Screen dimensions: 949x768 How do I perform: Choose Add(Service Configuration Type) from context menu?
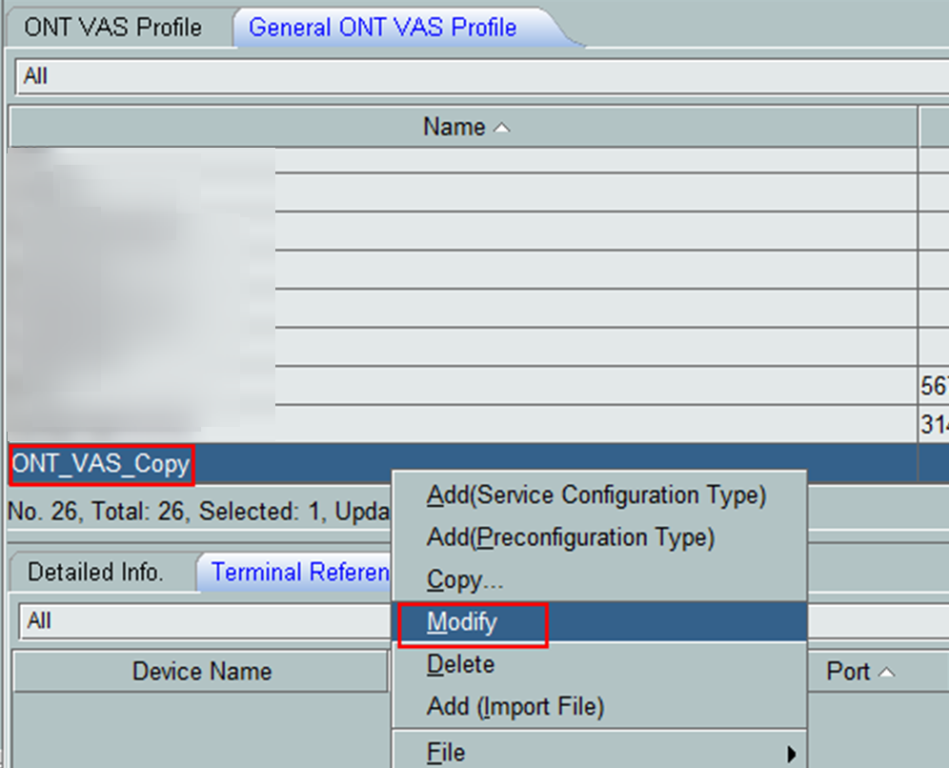point(596,495)
